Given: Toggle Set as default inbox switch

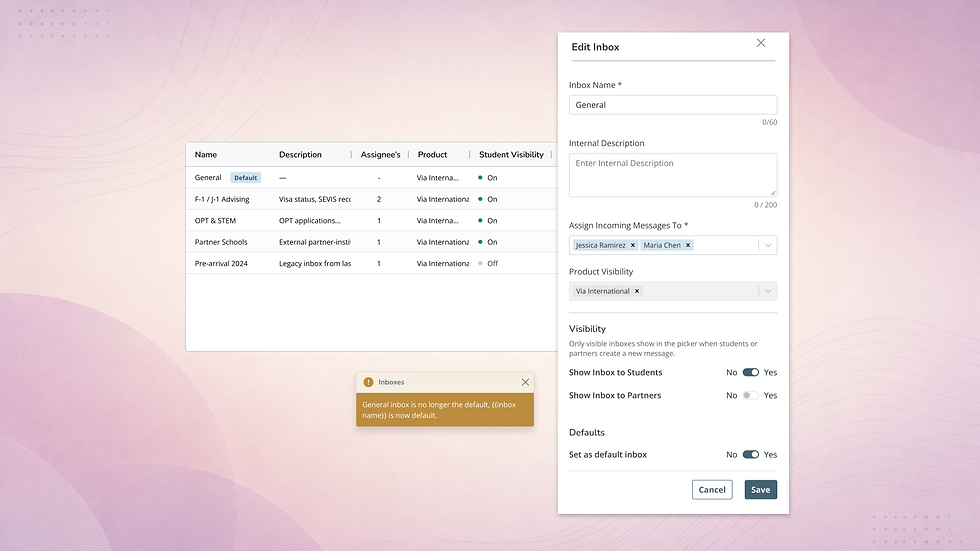Looking at the screenshot, I should click(x=751, y=455).
